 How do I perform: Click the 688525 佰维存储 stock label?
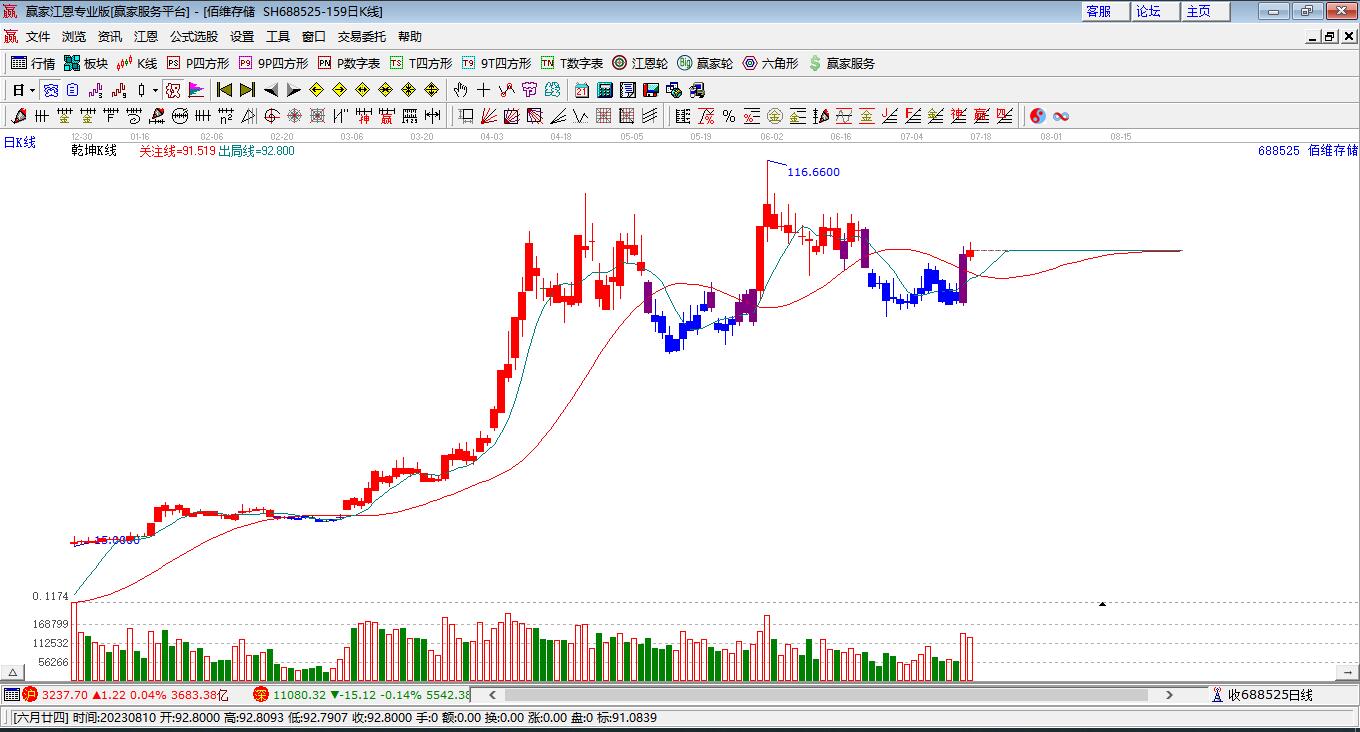click(x=1308, y=151)
